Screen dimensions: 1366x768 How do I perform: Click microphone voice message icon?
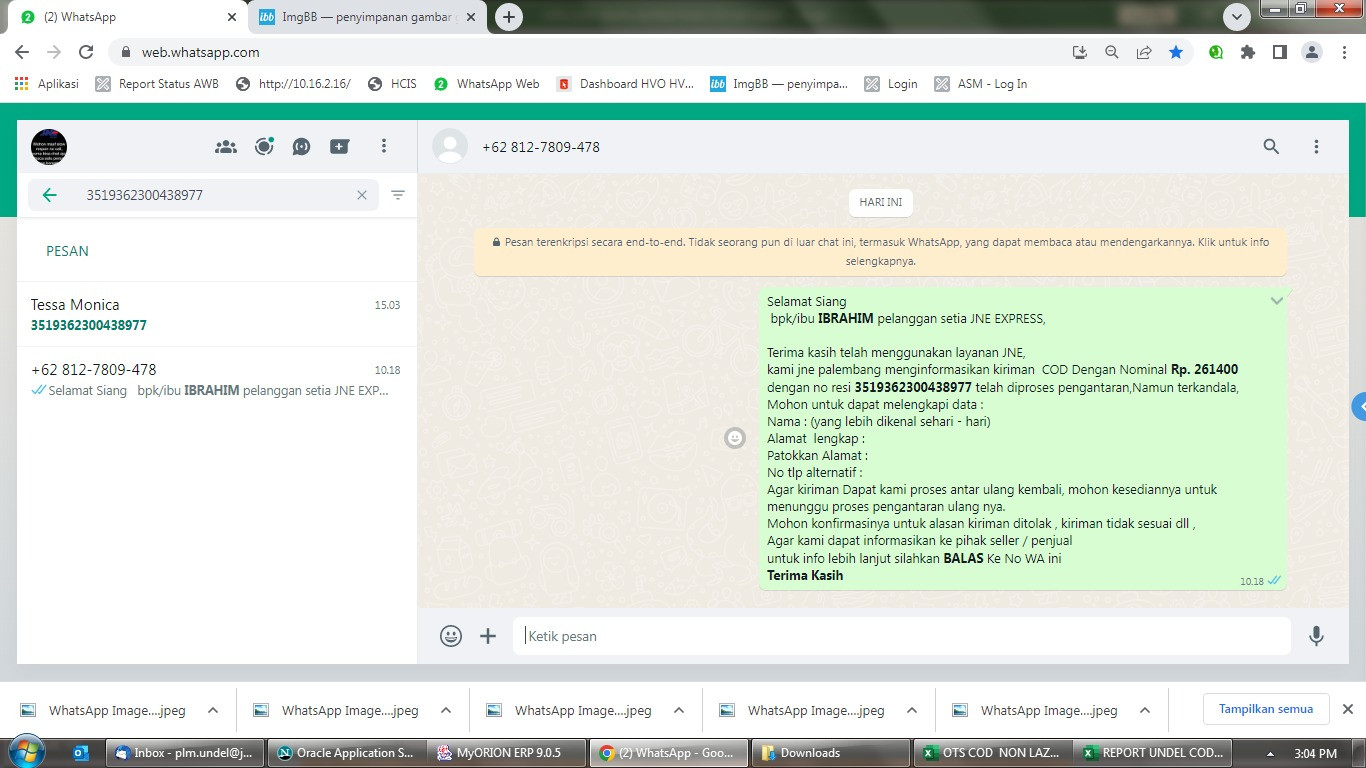point(1316,636)
